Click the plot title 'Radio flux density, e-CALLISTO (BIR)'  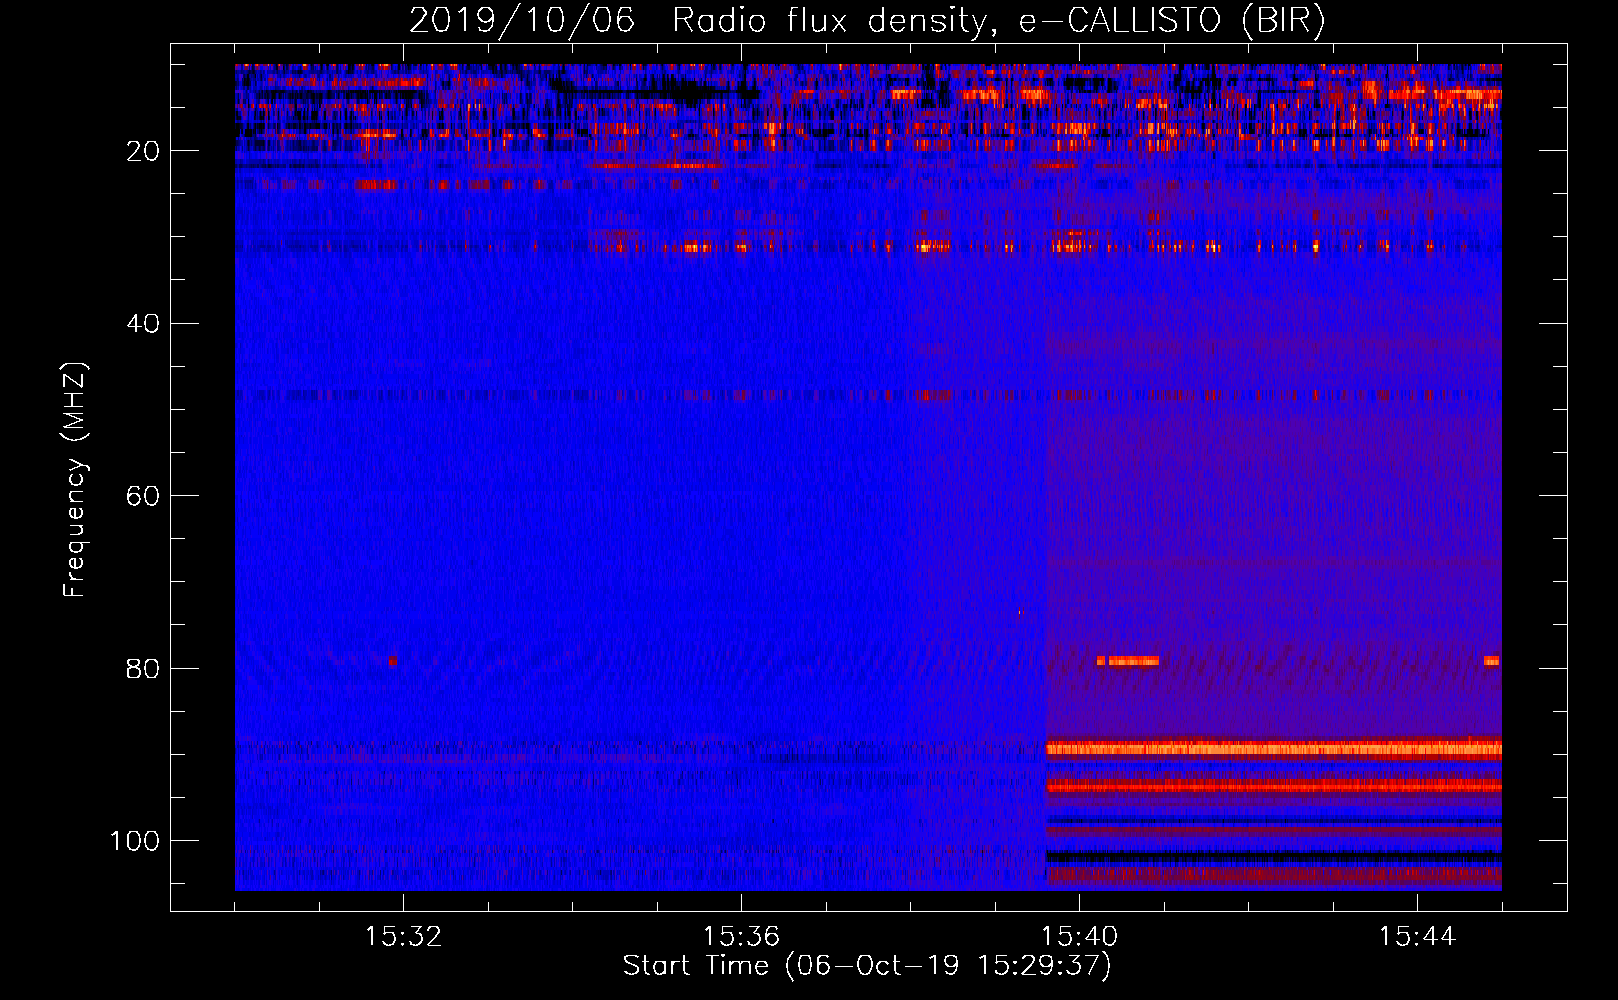998,20
